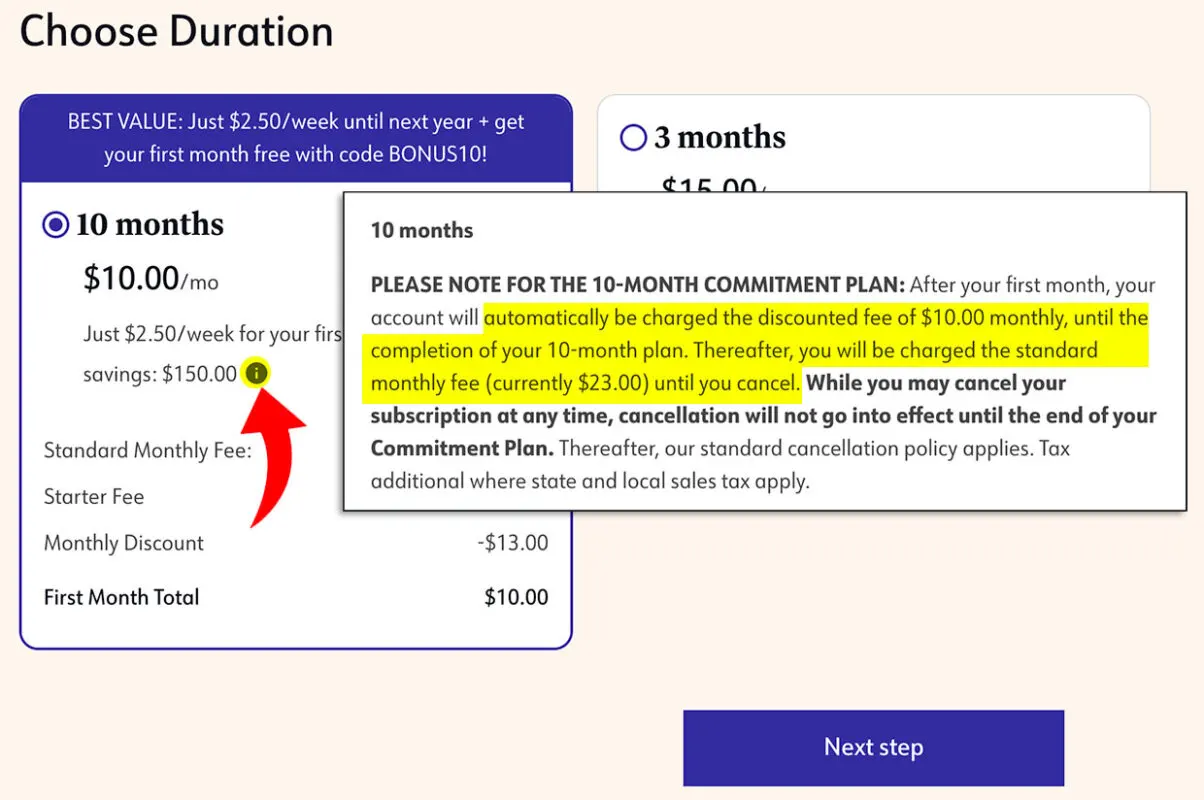The width and height of the screenshot is (1204, 800).
Task: Click the savings: $150.00 text
Action: pos(160,374)
